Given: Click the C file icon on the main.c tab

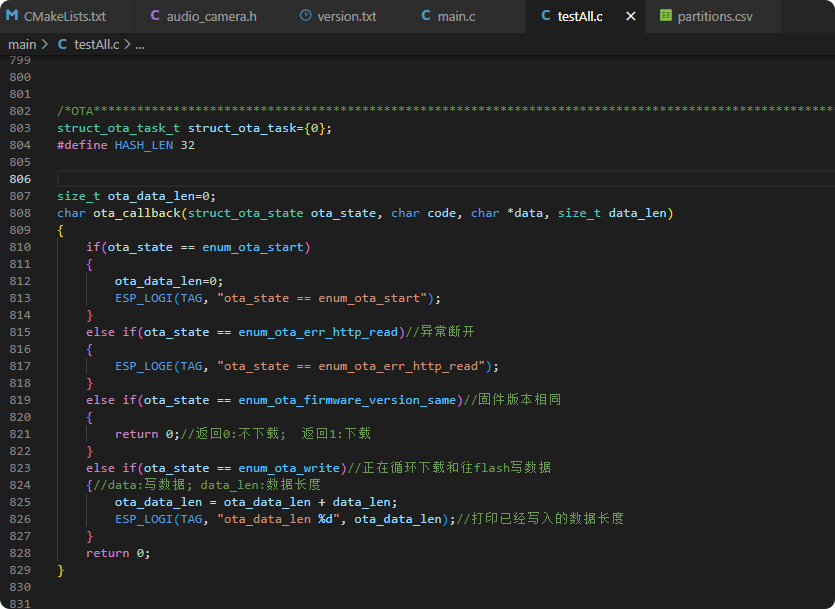Looking at the screenshot, I should click(x=426, y=15).
